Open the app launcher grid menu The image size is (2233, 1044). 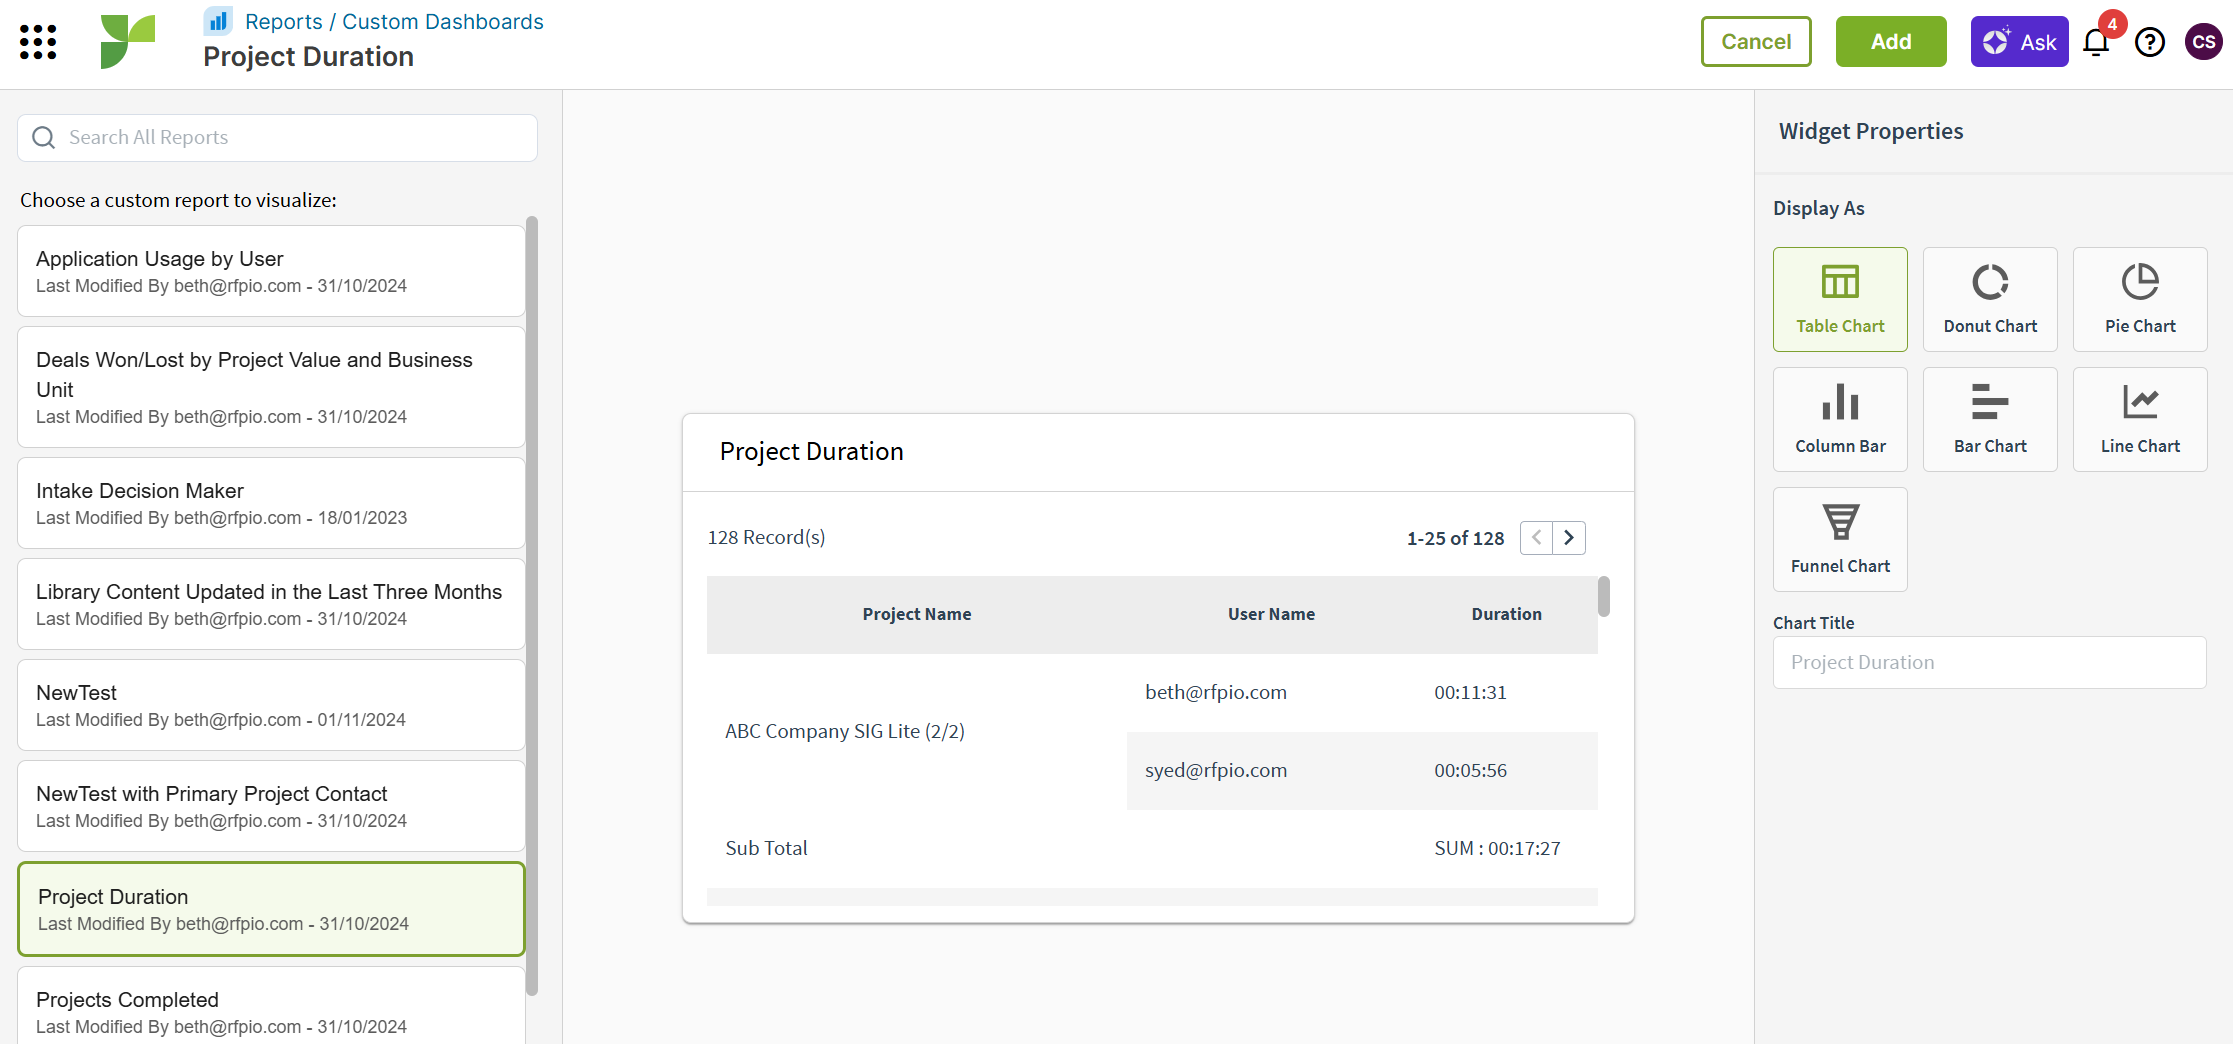(x=38, y=42)
